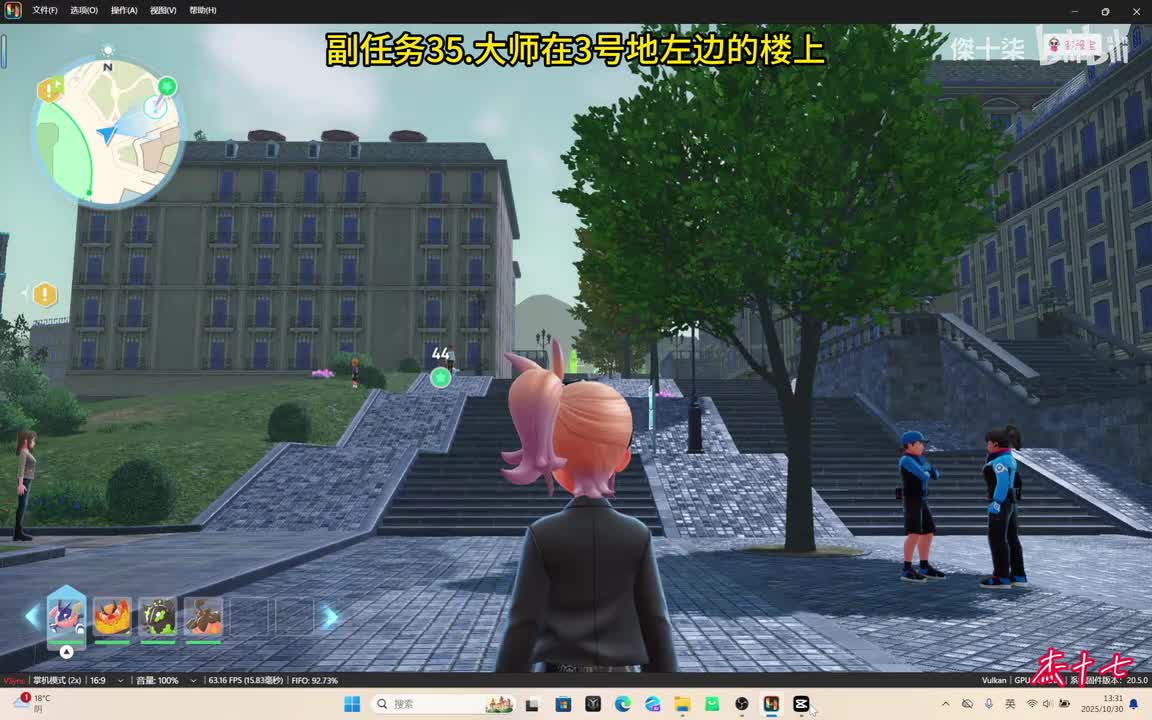Viewport: 1152px width, 720px height.
Task: Select the first blue Pokémon party slot
Action: (x=66, y=616)
